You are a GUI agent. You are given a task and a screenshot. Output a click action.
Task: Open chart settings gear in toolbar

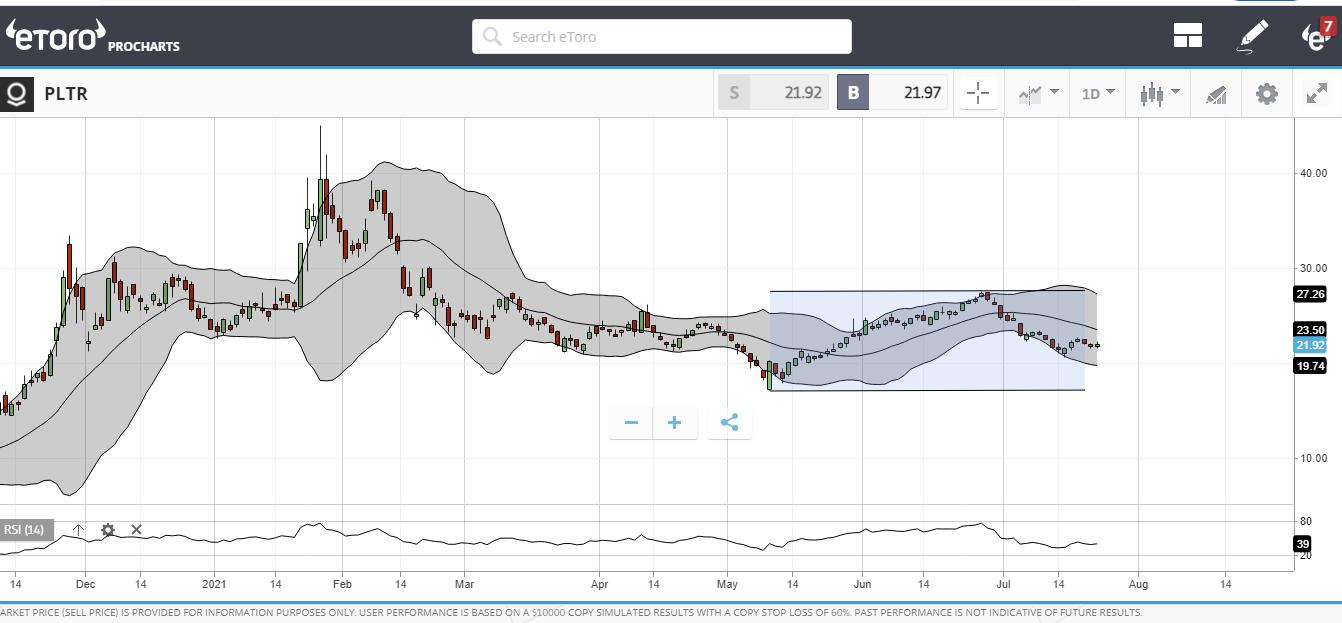tap(1266, 94)
